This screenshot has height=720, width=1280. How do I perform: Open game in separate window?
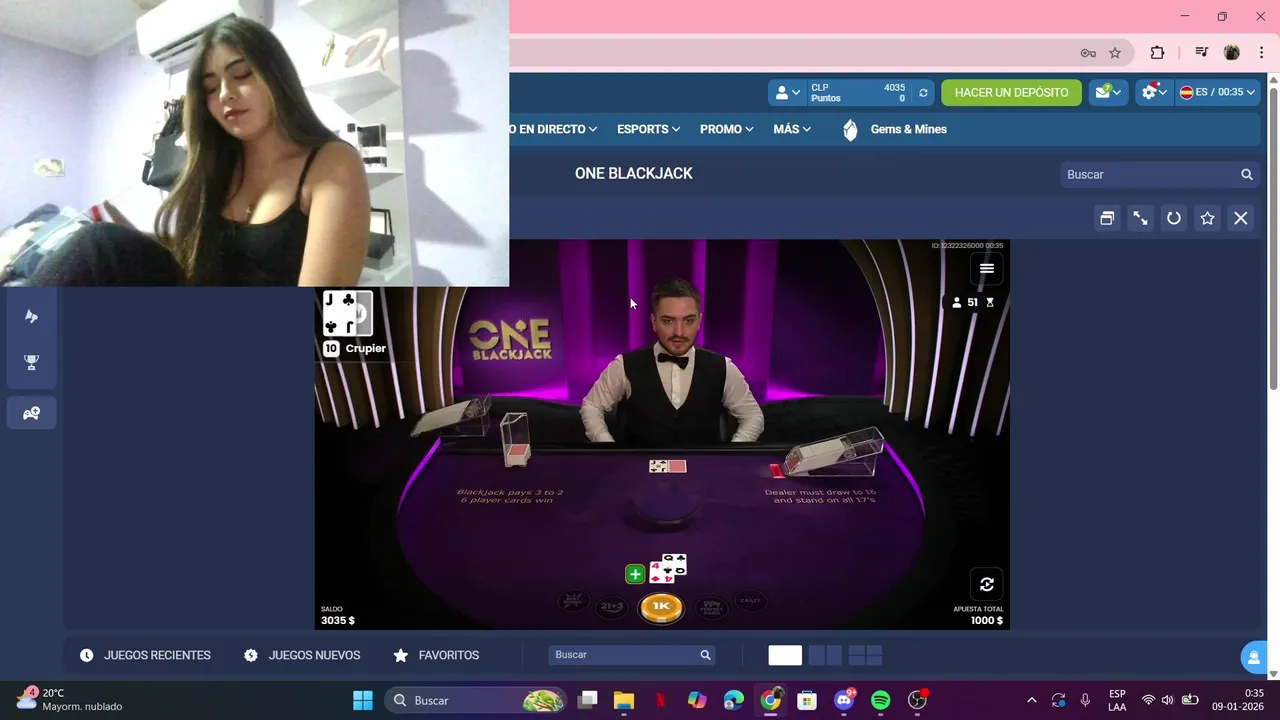pyautogui.click(x=1107, y=218)
